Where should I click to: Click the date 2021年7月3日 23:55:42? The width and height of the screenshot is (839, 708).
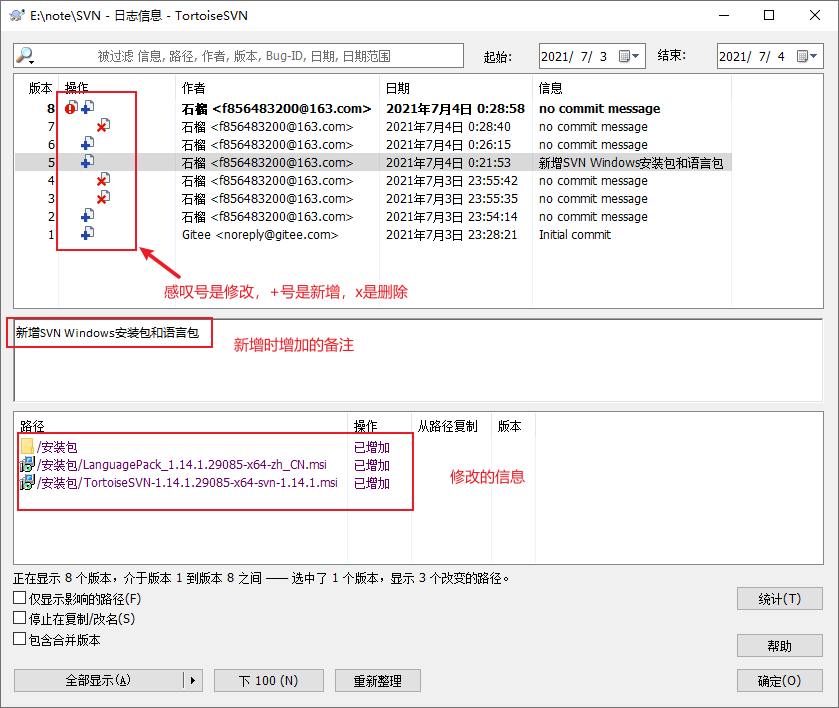[452, 181]
